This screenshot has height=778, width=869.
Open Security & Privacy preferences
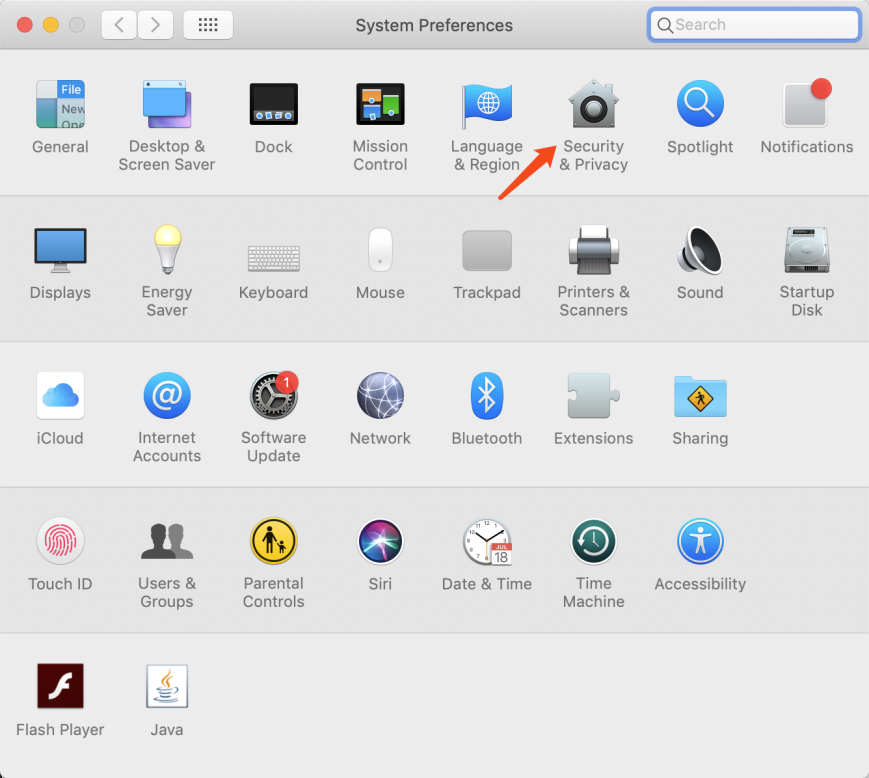coord(593,106)
